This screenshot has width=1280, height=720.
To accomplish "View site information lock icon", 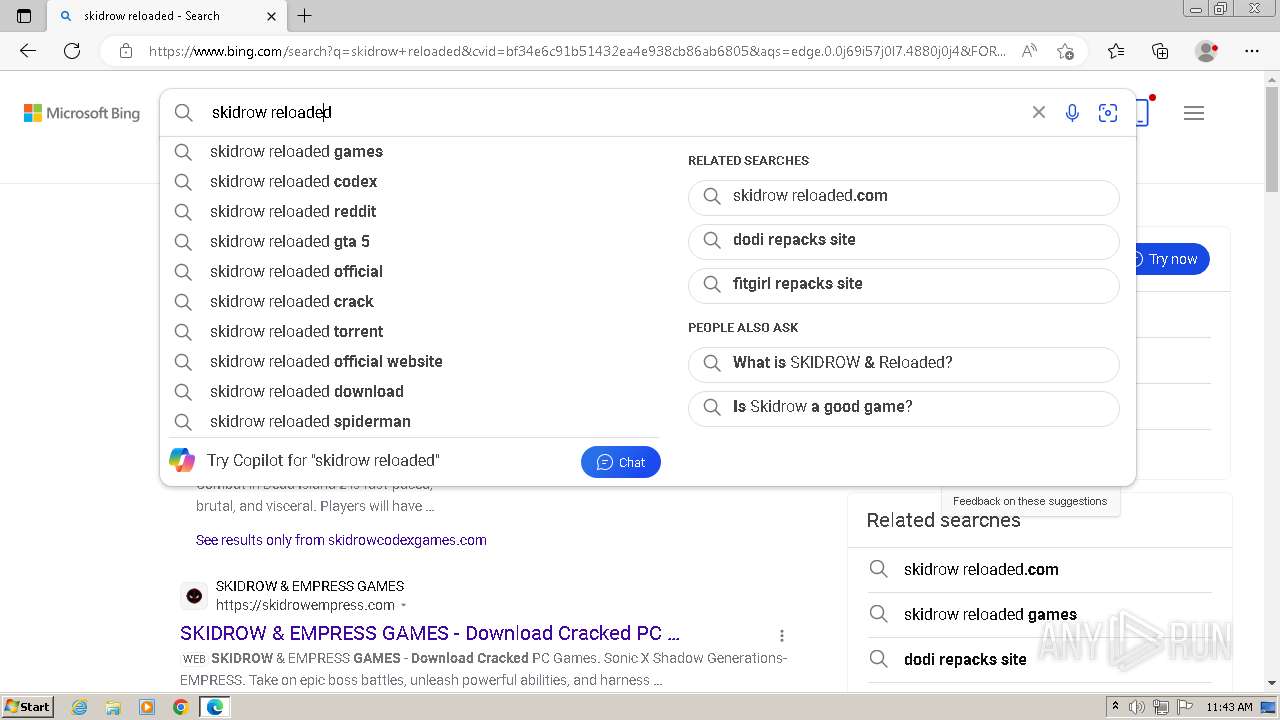I will click(x=125, y=51).
